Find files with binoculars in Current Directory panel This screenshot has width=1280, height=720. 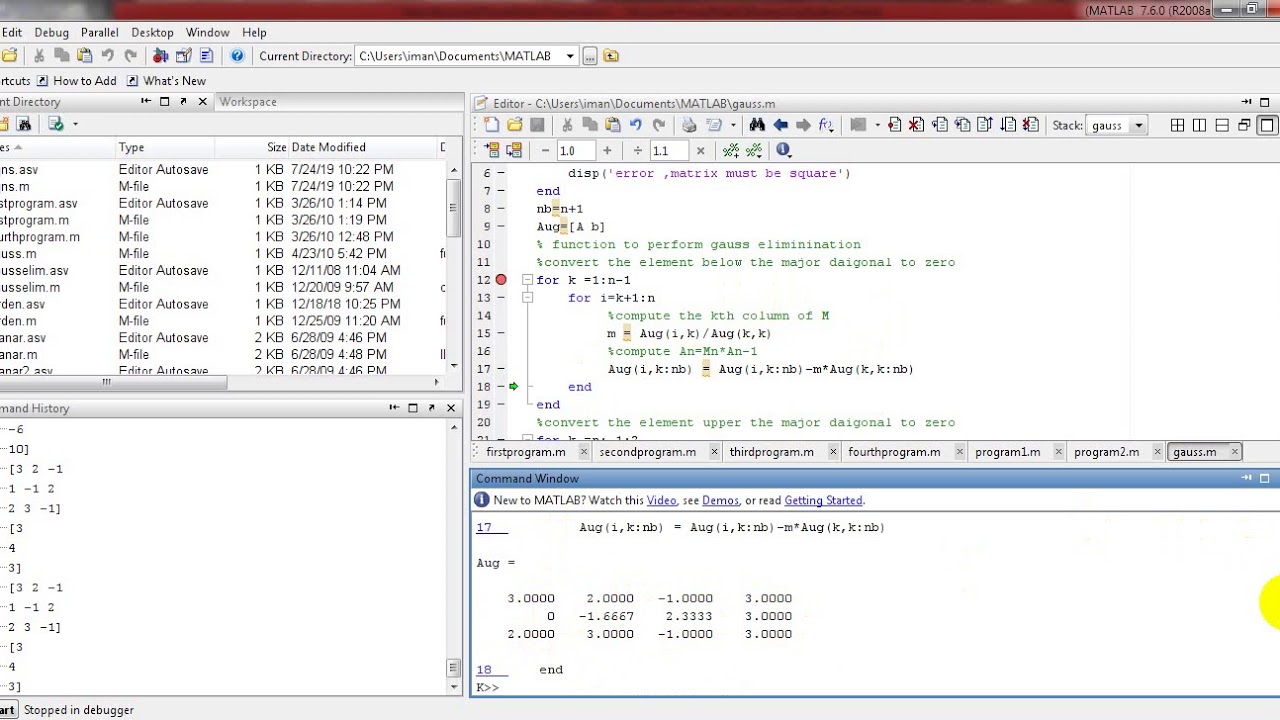tap(24, 124)
